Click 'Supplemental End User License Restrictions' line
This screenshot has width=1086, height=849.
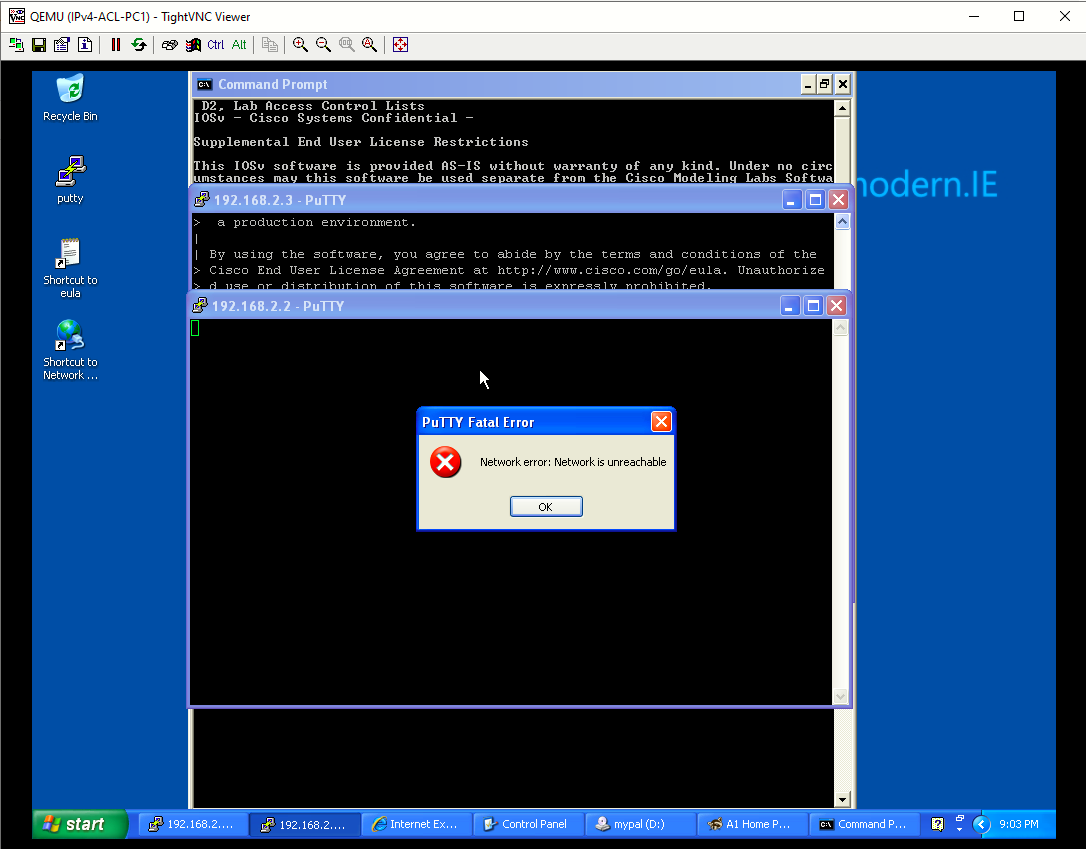(361, 142)
